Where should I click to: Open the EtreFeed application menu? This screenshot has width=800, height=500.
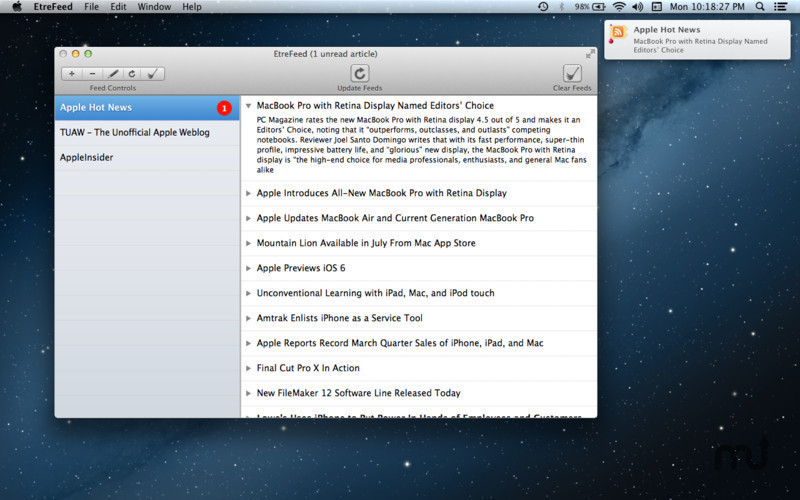pyautogui.click(x=53, y=7)
